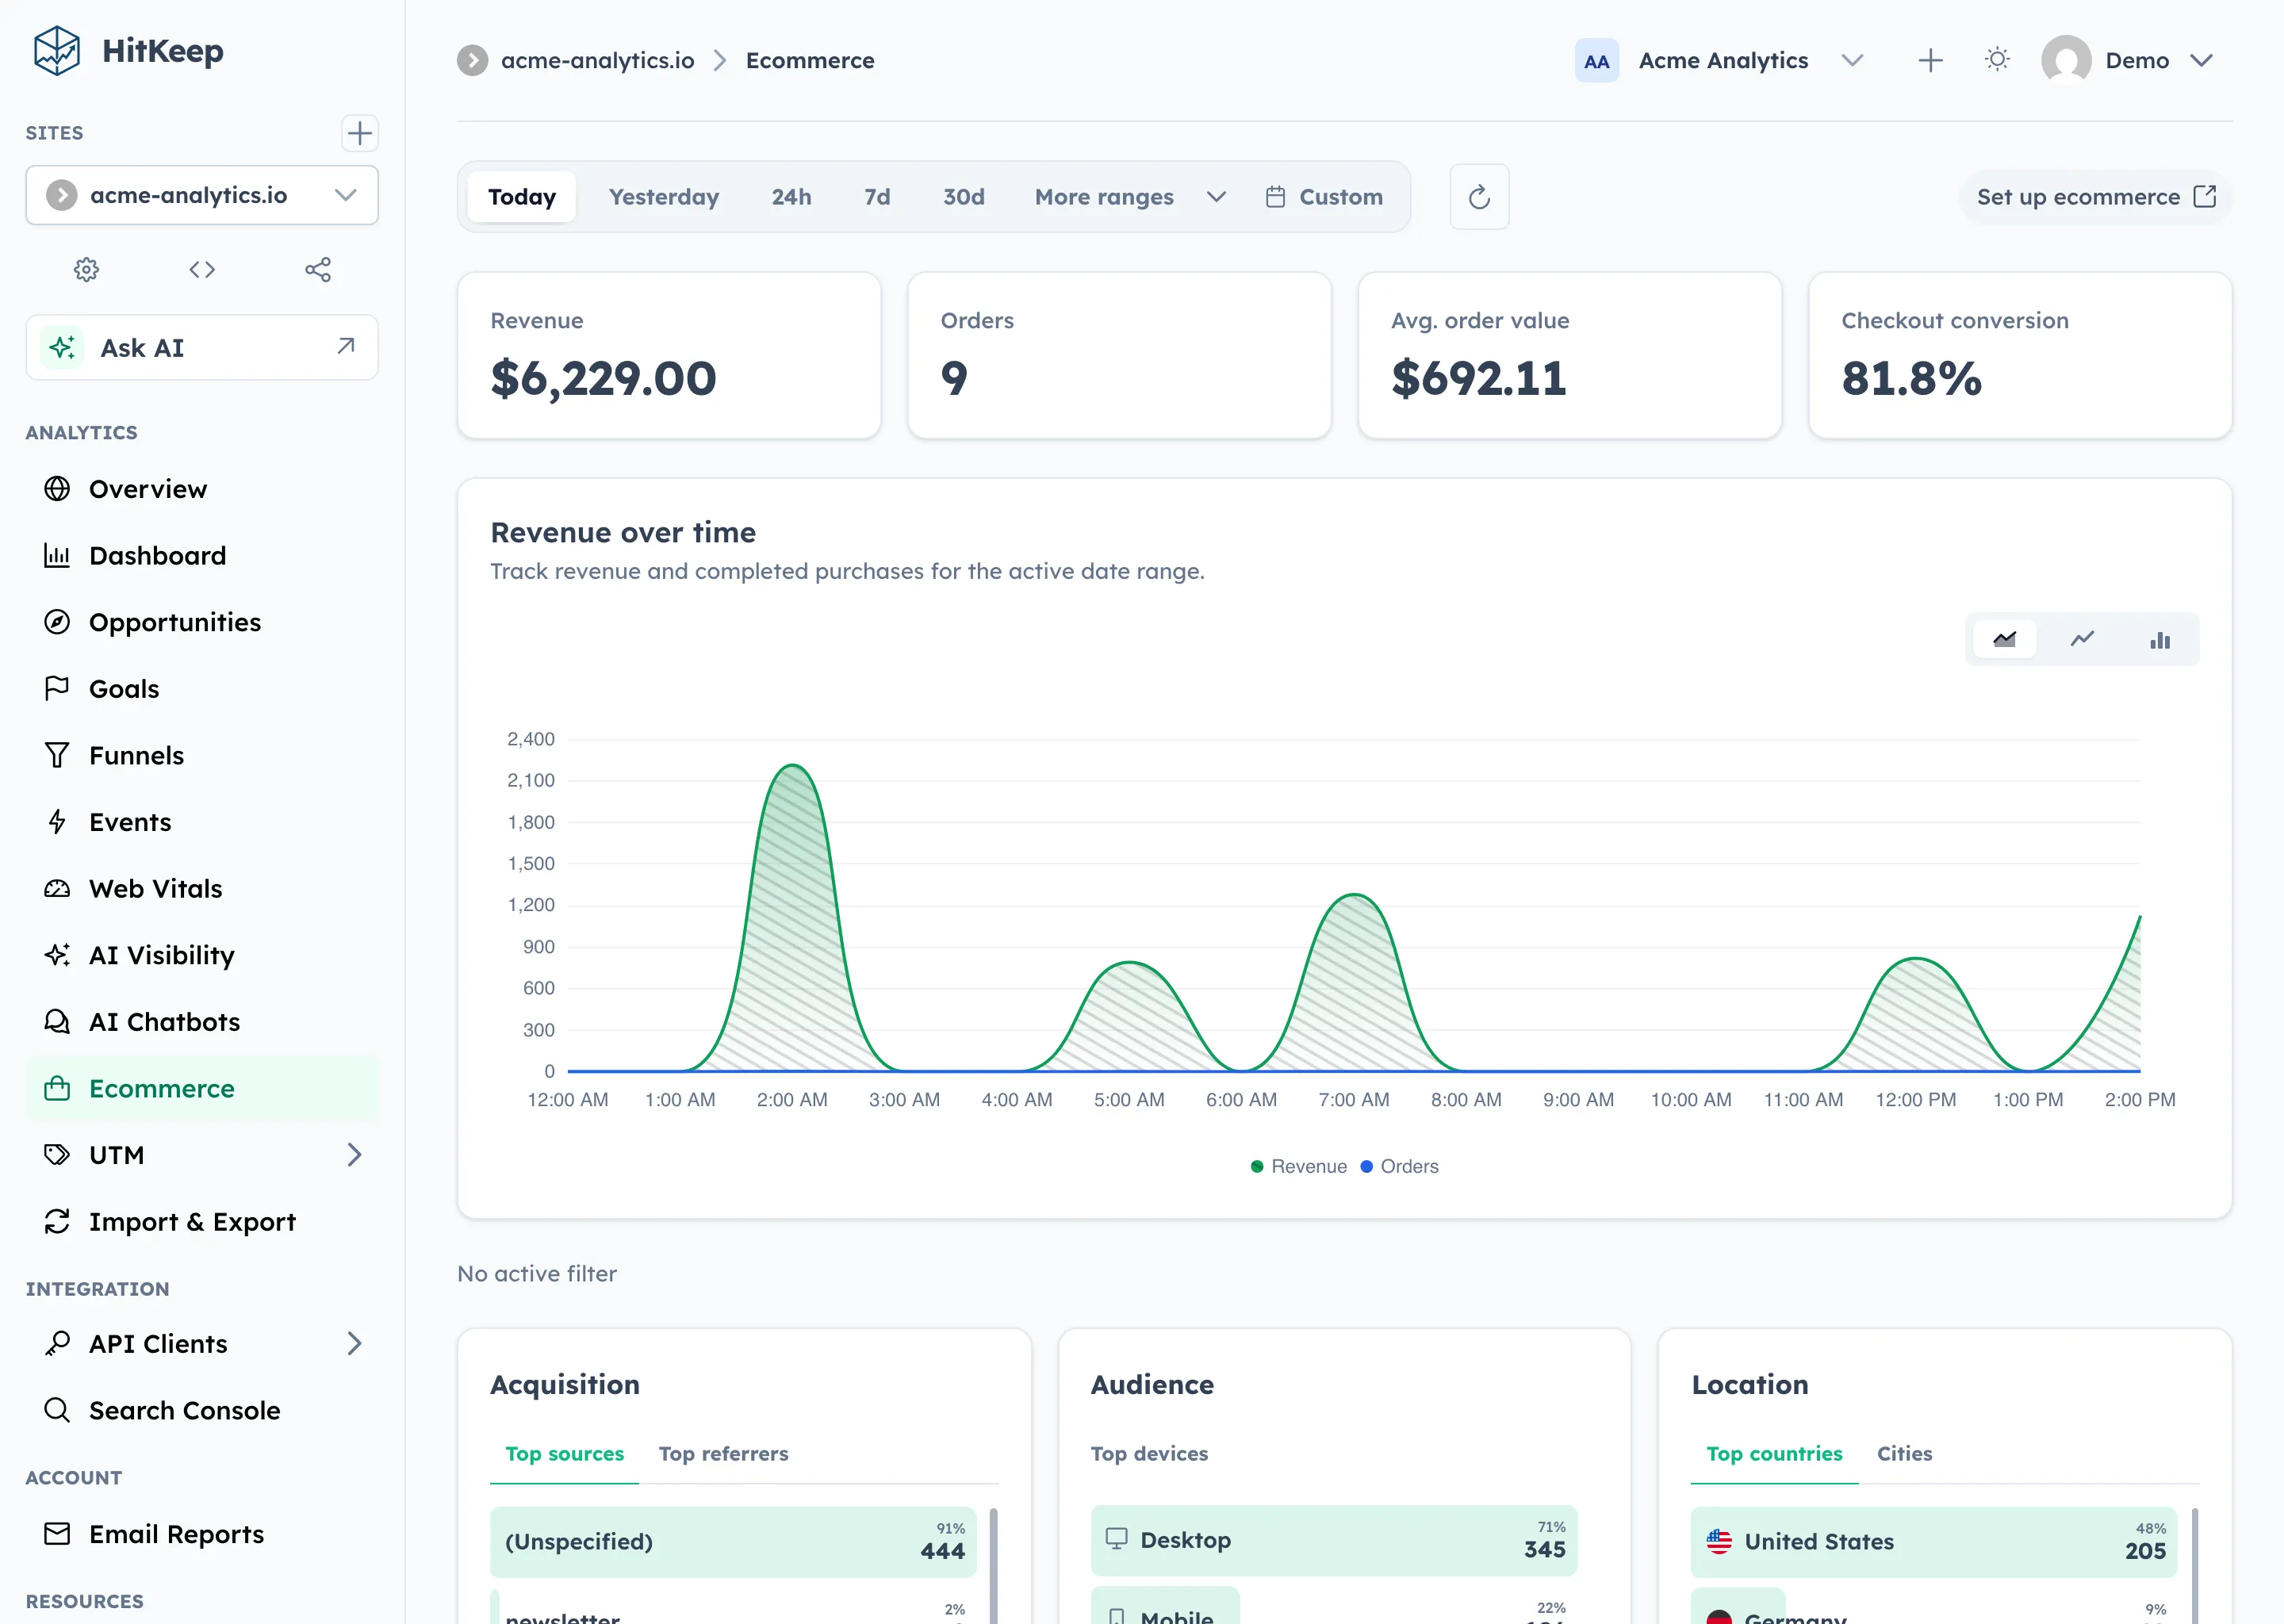Click the Acquisition list scrollbar
The height and width of the screenshot is (1624, 2284).
(993, 1565)
